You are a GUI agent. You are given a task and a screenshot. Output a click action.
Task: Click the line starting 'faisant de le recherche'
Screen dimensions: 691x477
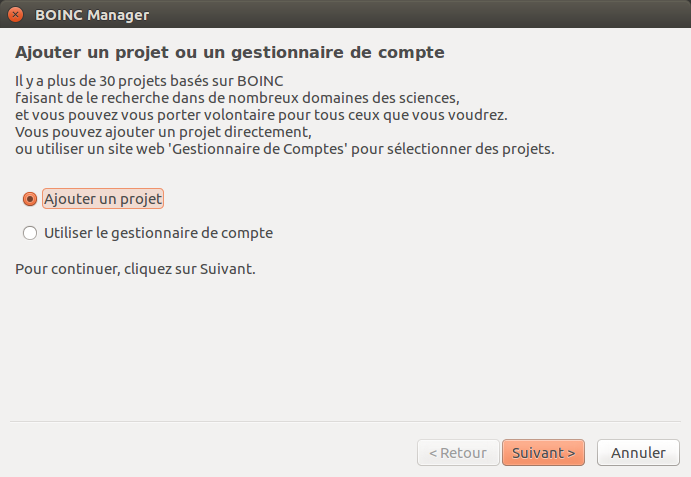click(236, 98)
